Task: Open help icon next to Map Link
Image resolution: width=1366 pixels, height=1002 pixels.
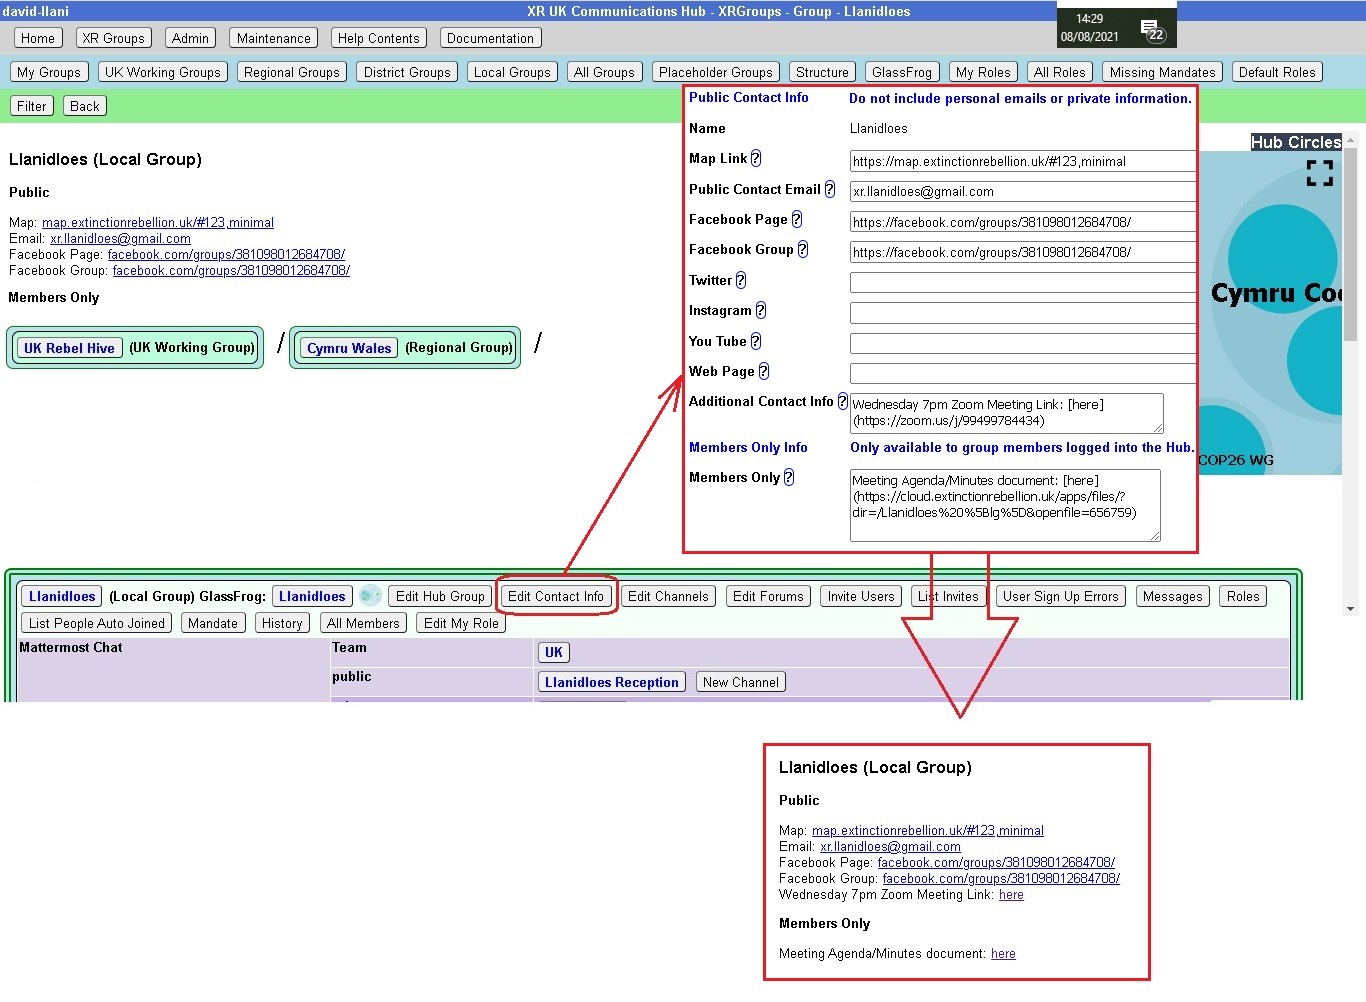Action: (x=756, y=158)
